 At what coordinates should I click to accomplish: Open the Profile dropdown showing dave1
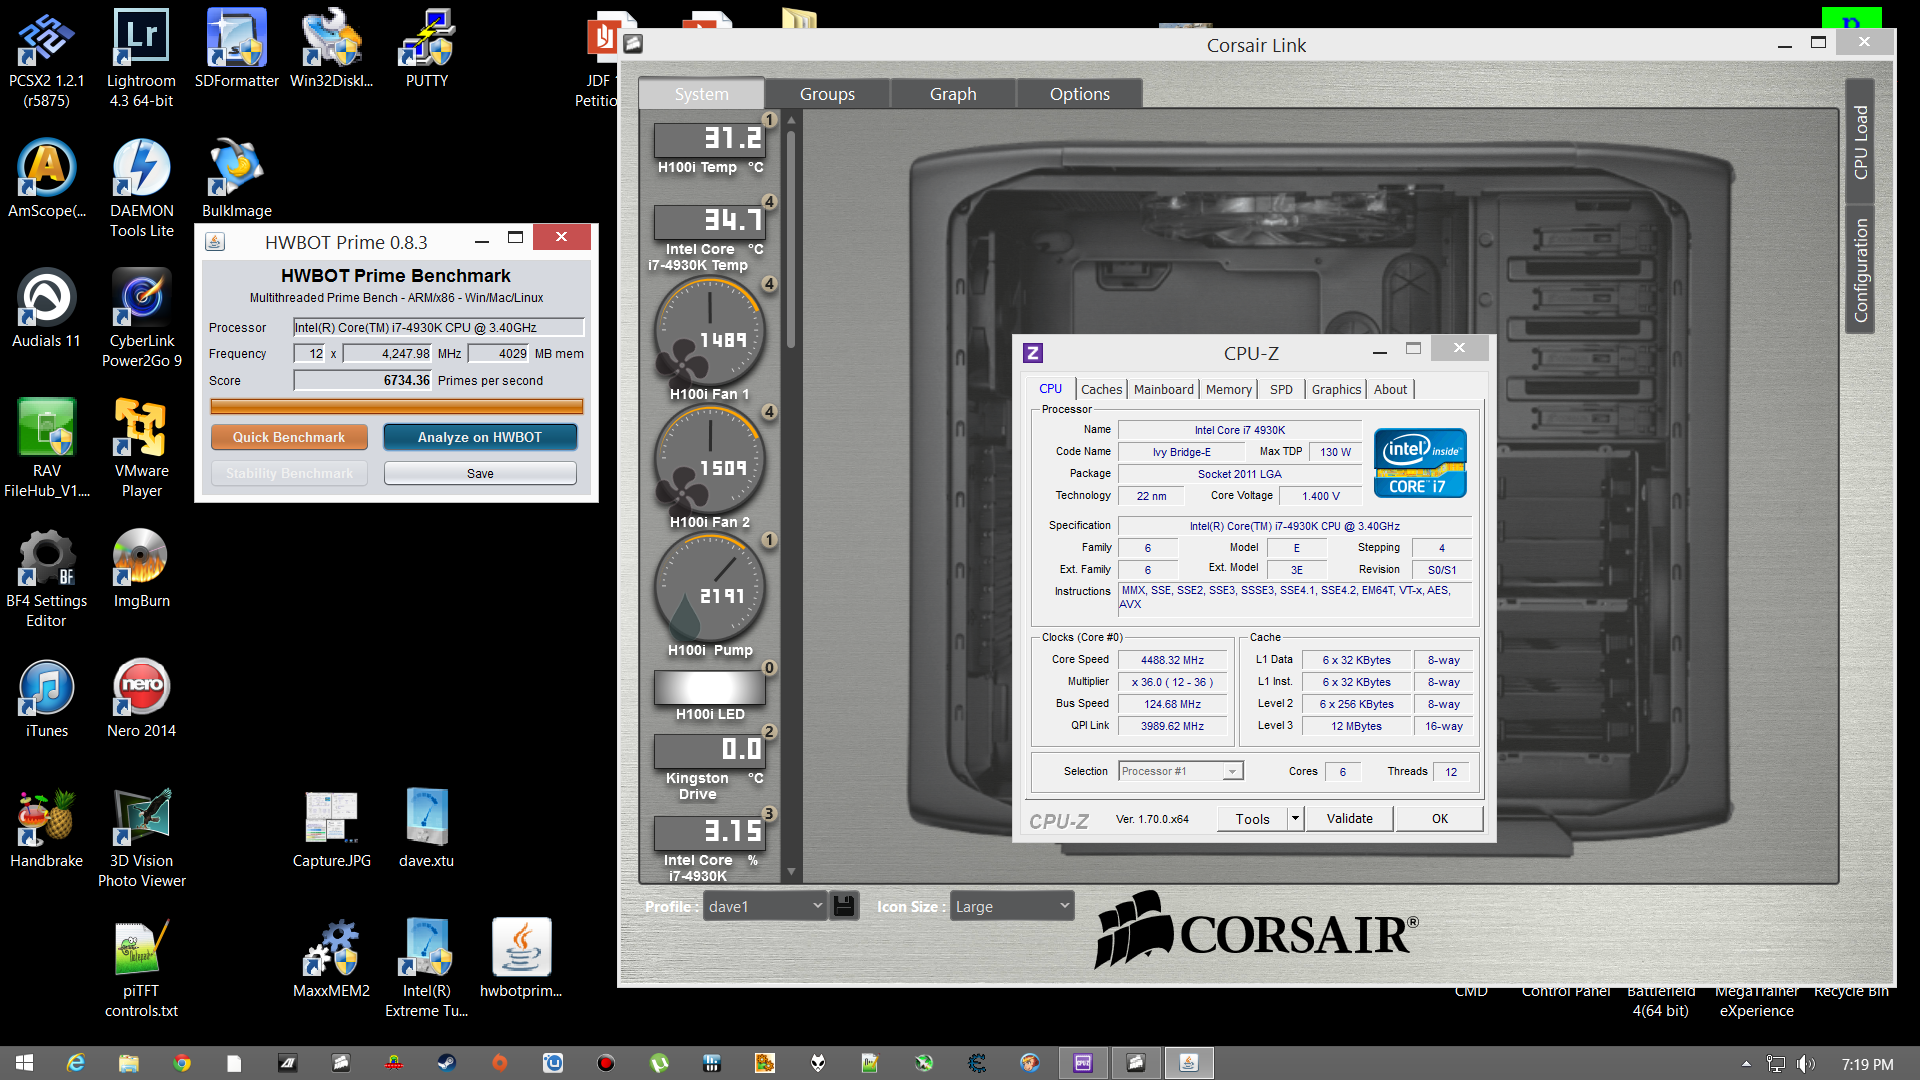coord(766,906)
